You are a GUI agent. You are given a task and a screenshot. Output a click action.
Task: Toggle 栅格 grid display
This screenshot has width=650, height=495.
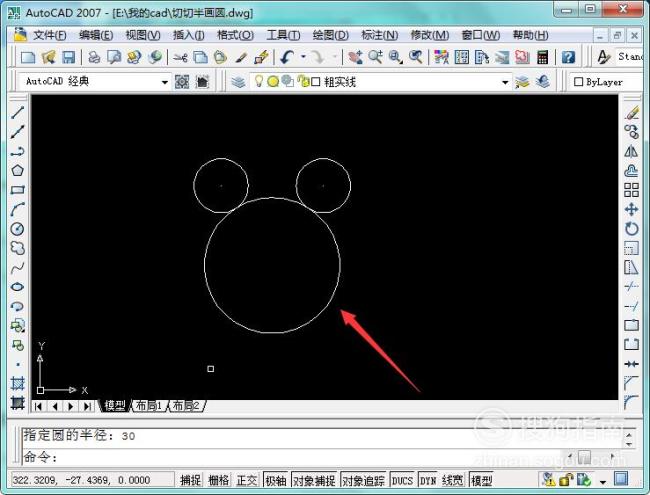[218, 480]
